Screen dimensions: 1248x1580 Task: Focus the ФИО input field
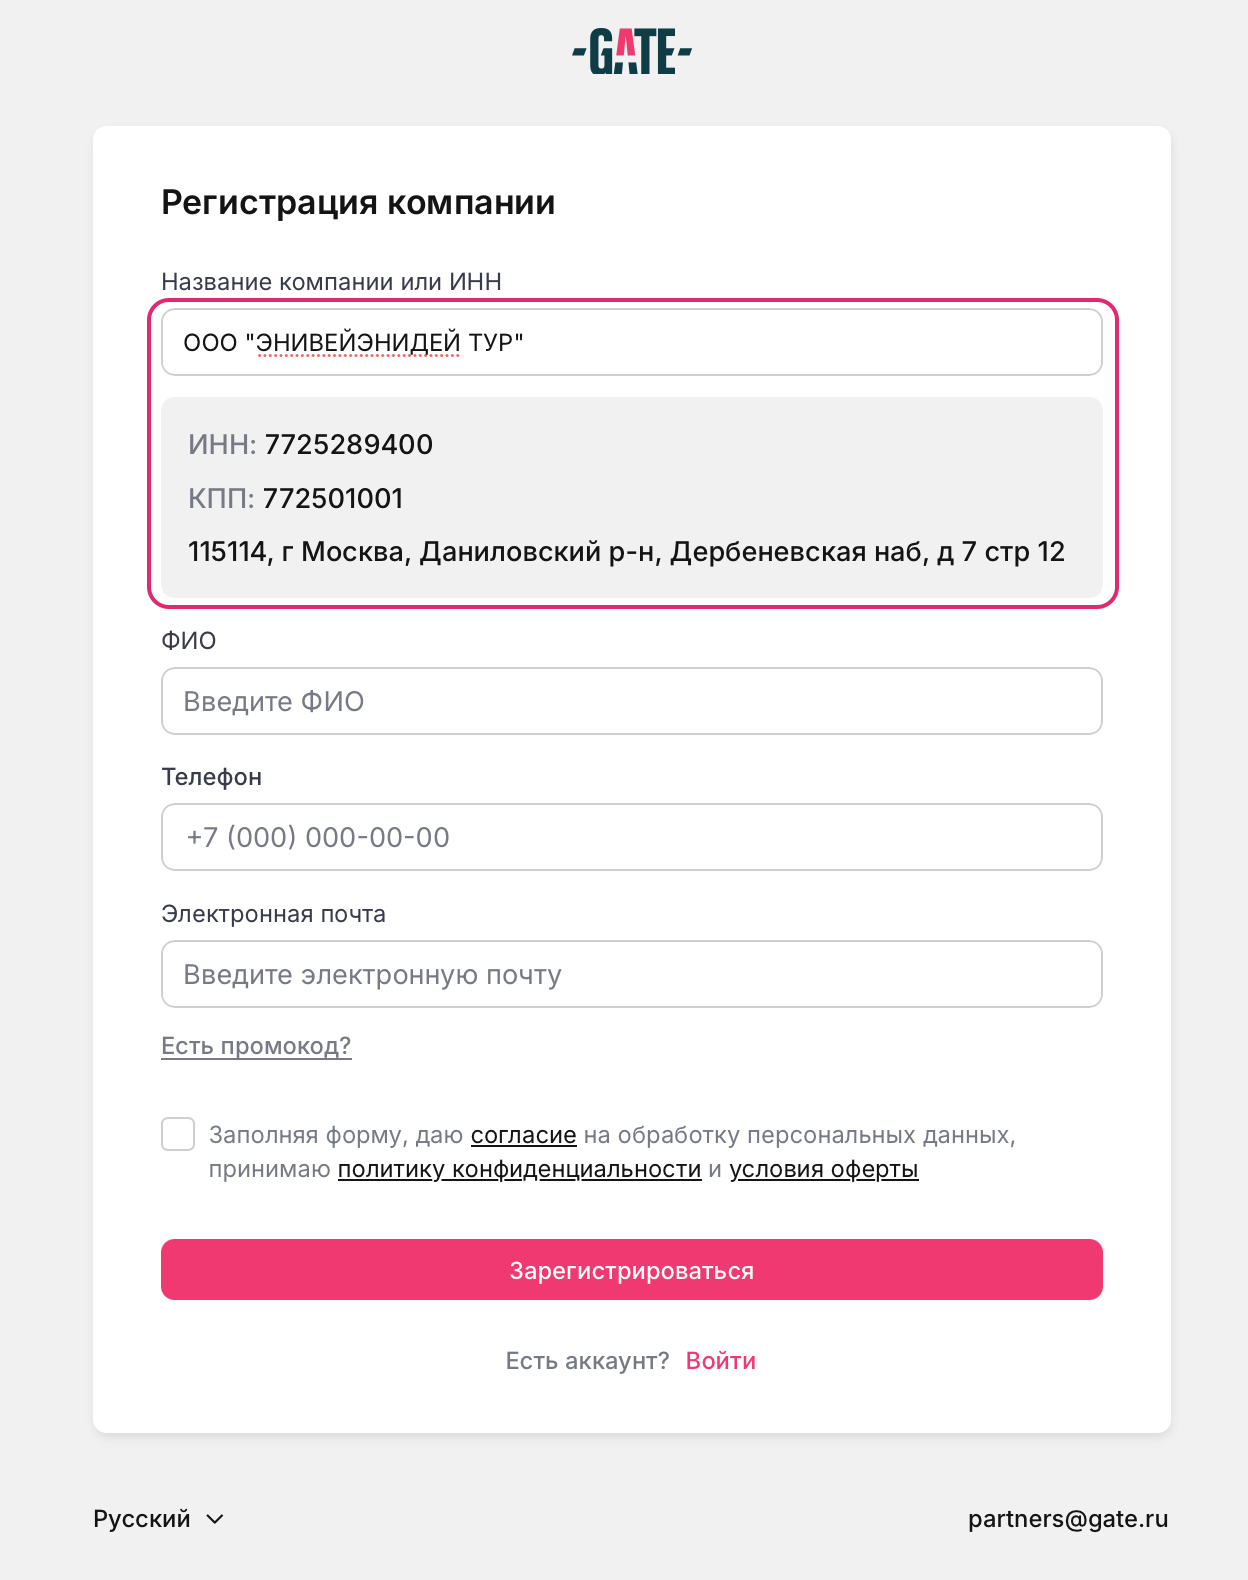click(x=631, y=701)
